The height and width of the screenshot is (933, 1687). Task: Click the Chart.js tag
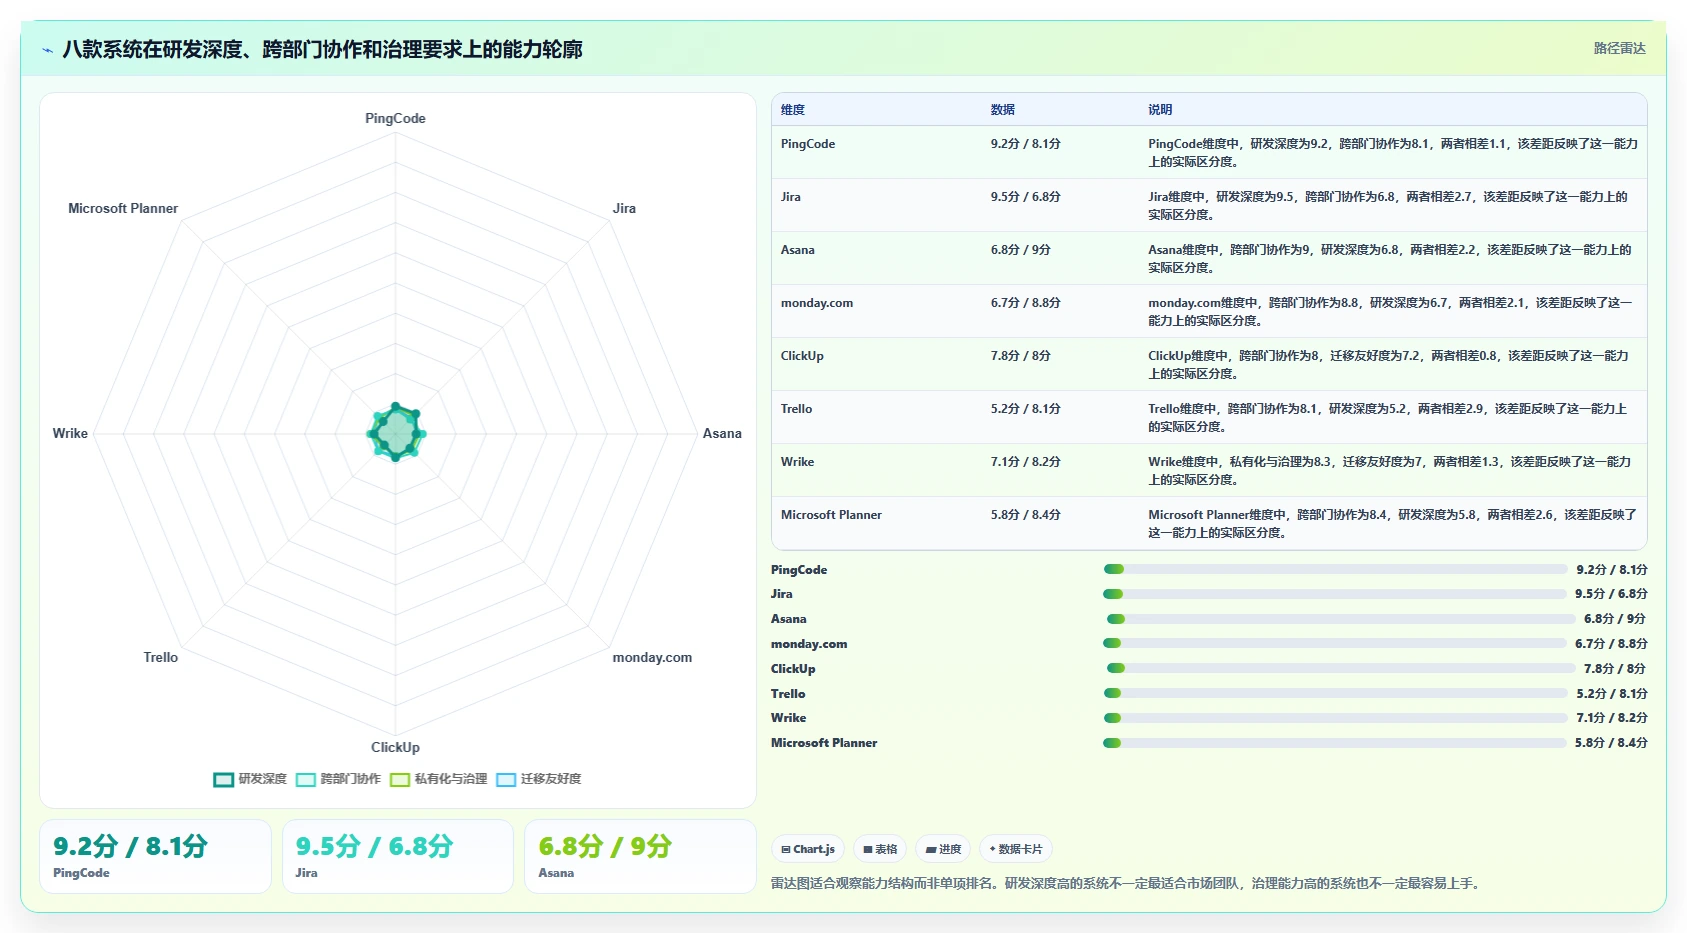[x=808, y=849]
